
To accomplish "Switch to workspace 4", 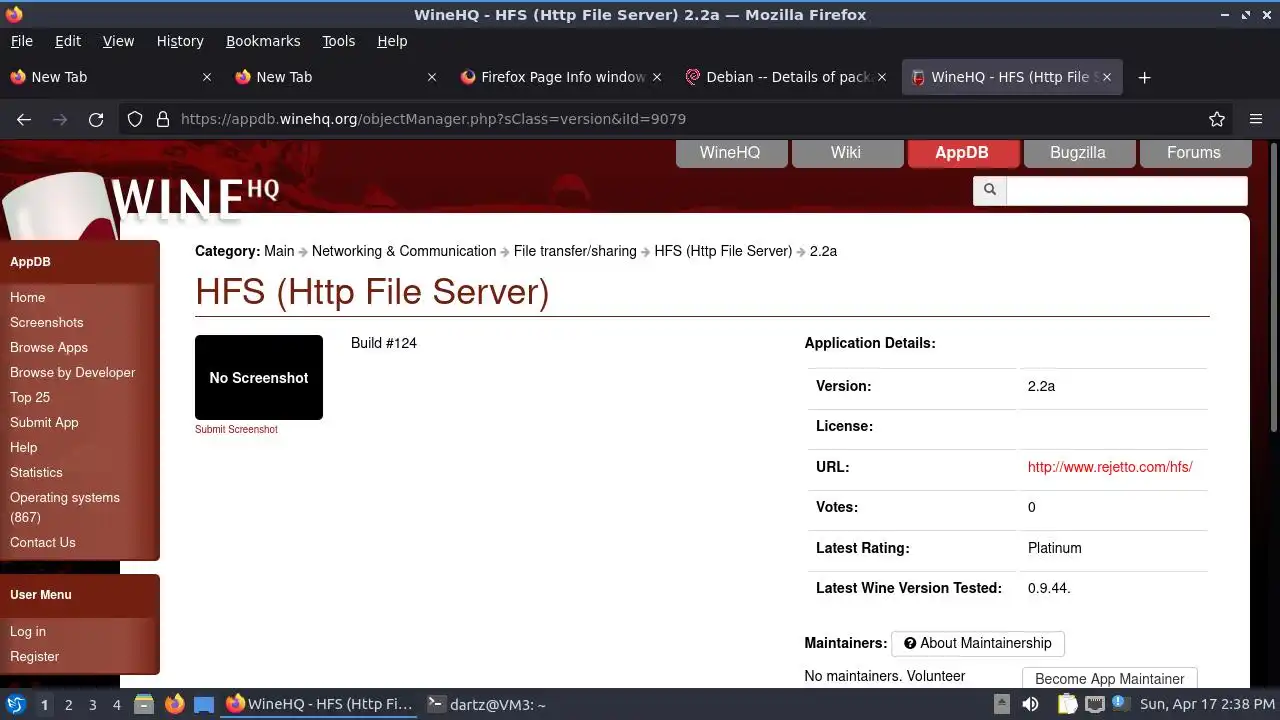I will tap(116, 704).
